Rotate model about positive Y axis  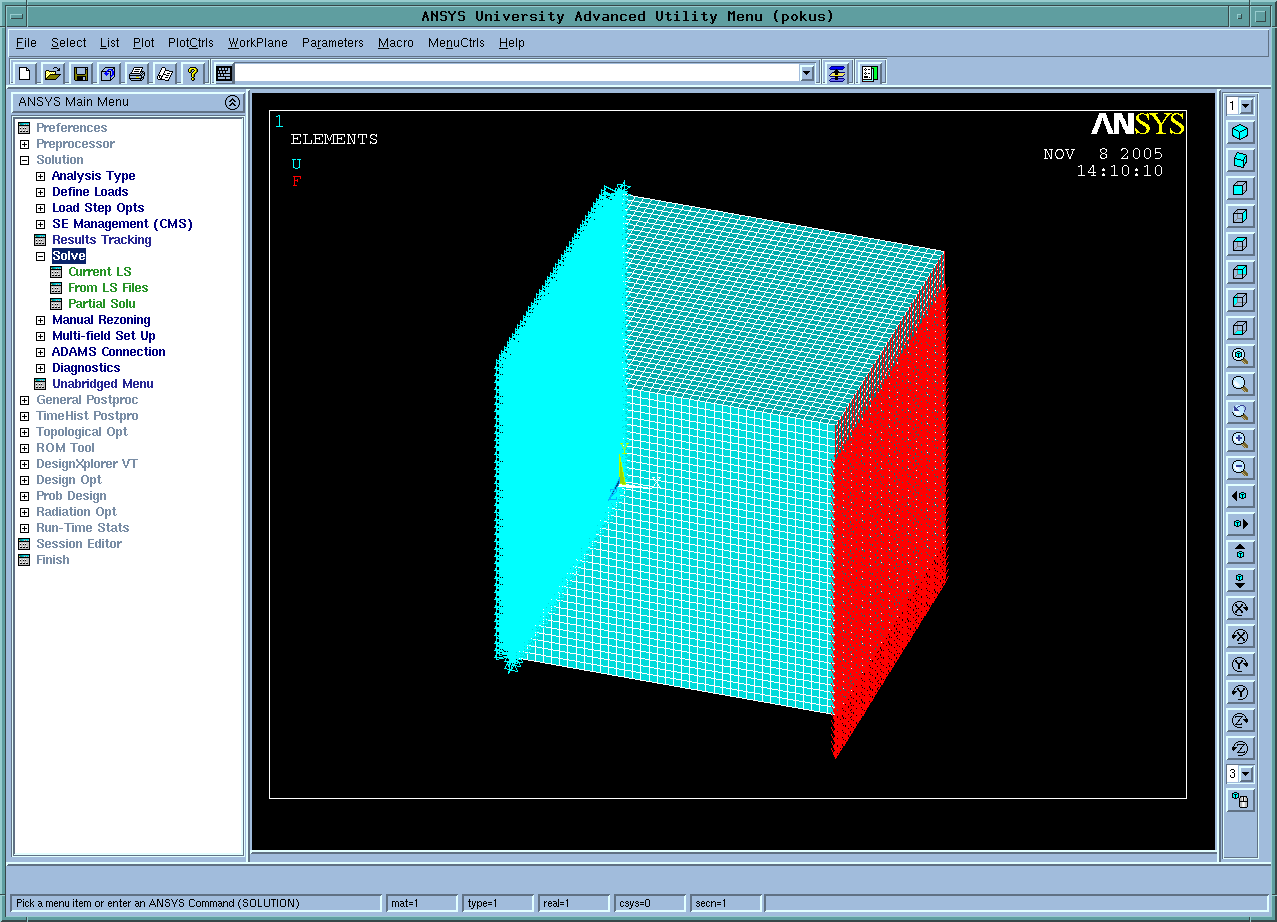(x=1240, y=664)
